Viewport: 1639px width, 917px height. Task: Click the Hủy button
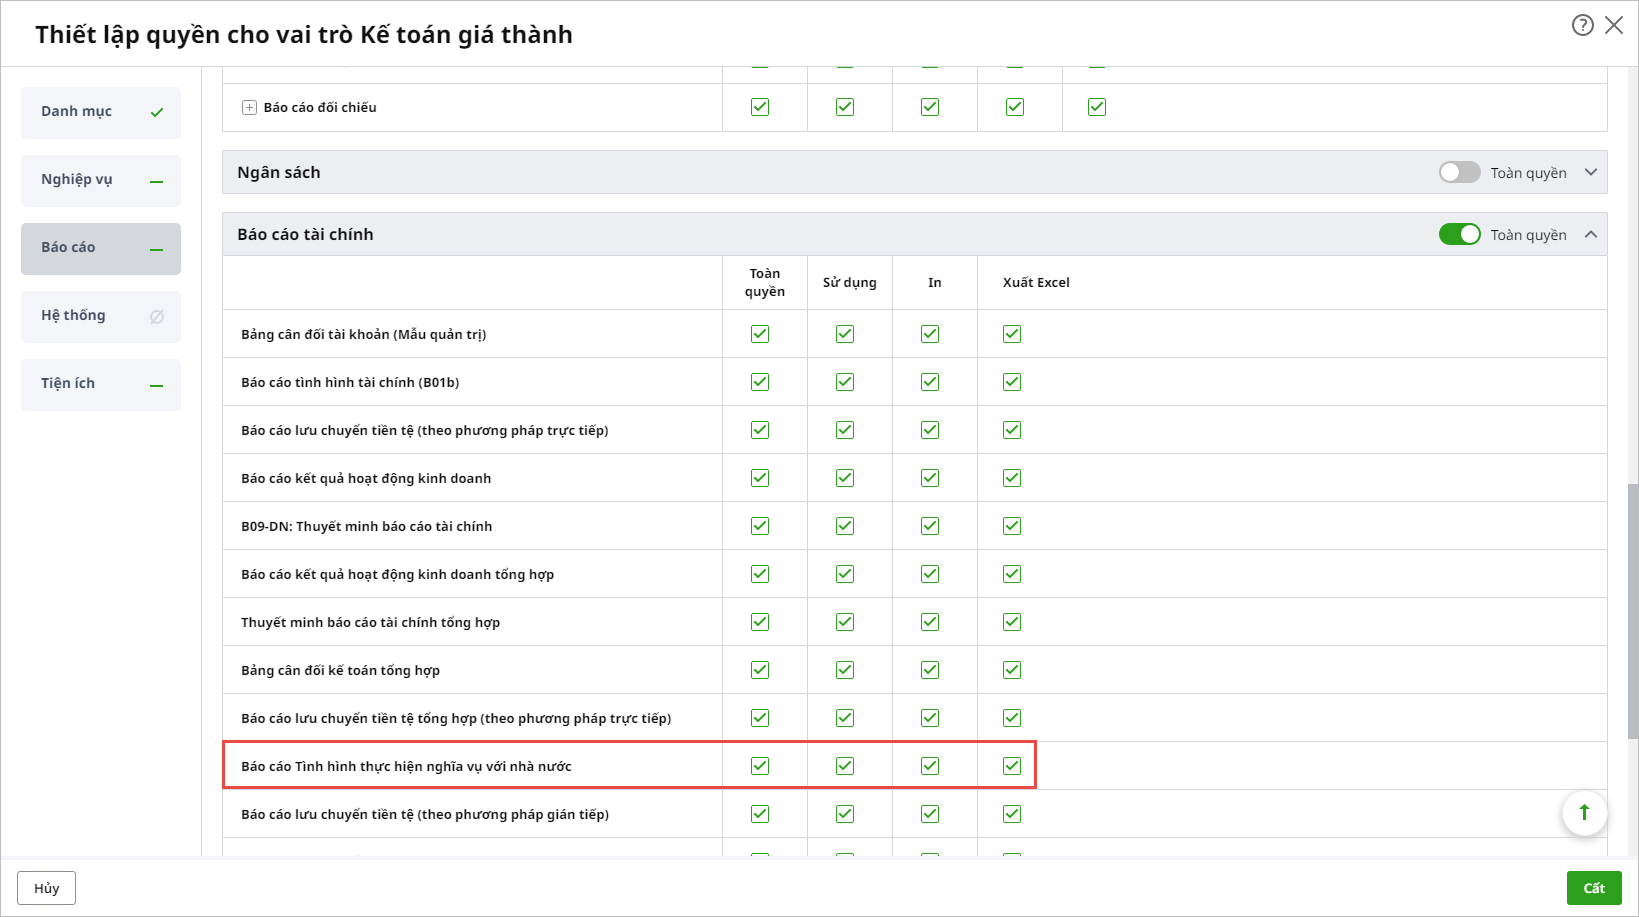coord(46,888)
